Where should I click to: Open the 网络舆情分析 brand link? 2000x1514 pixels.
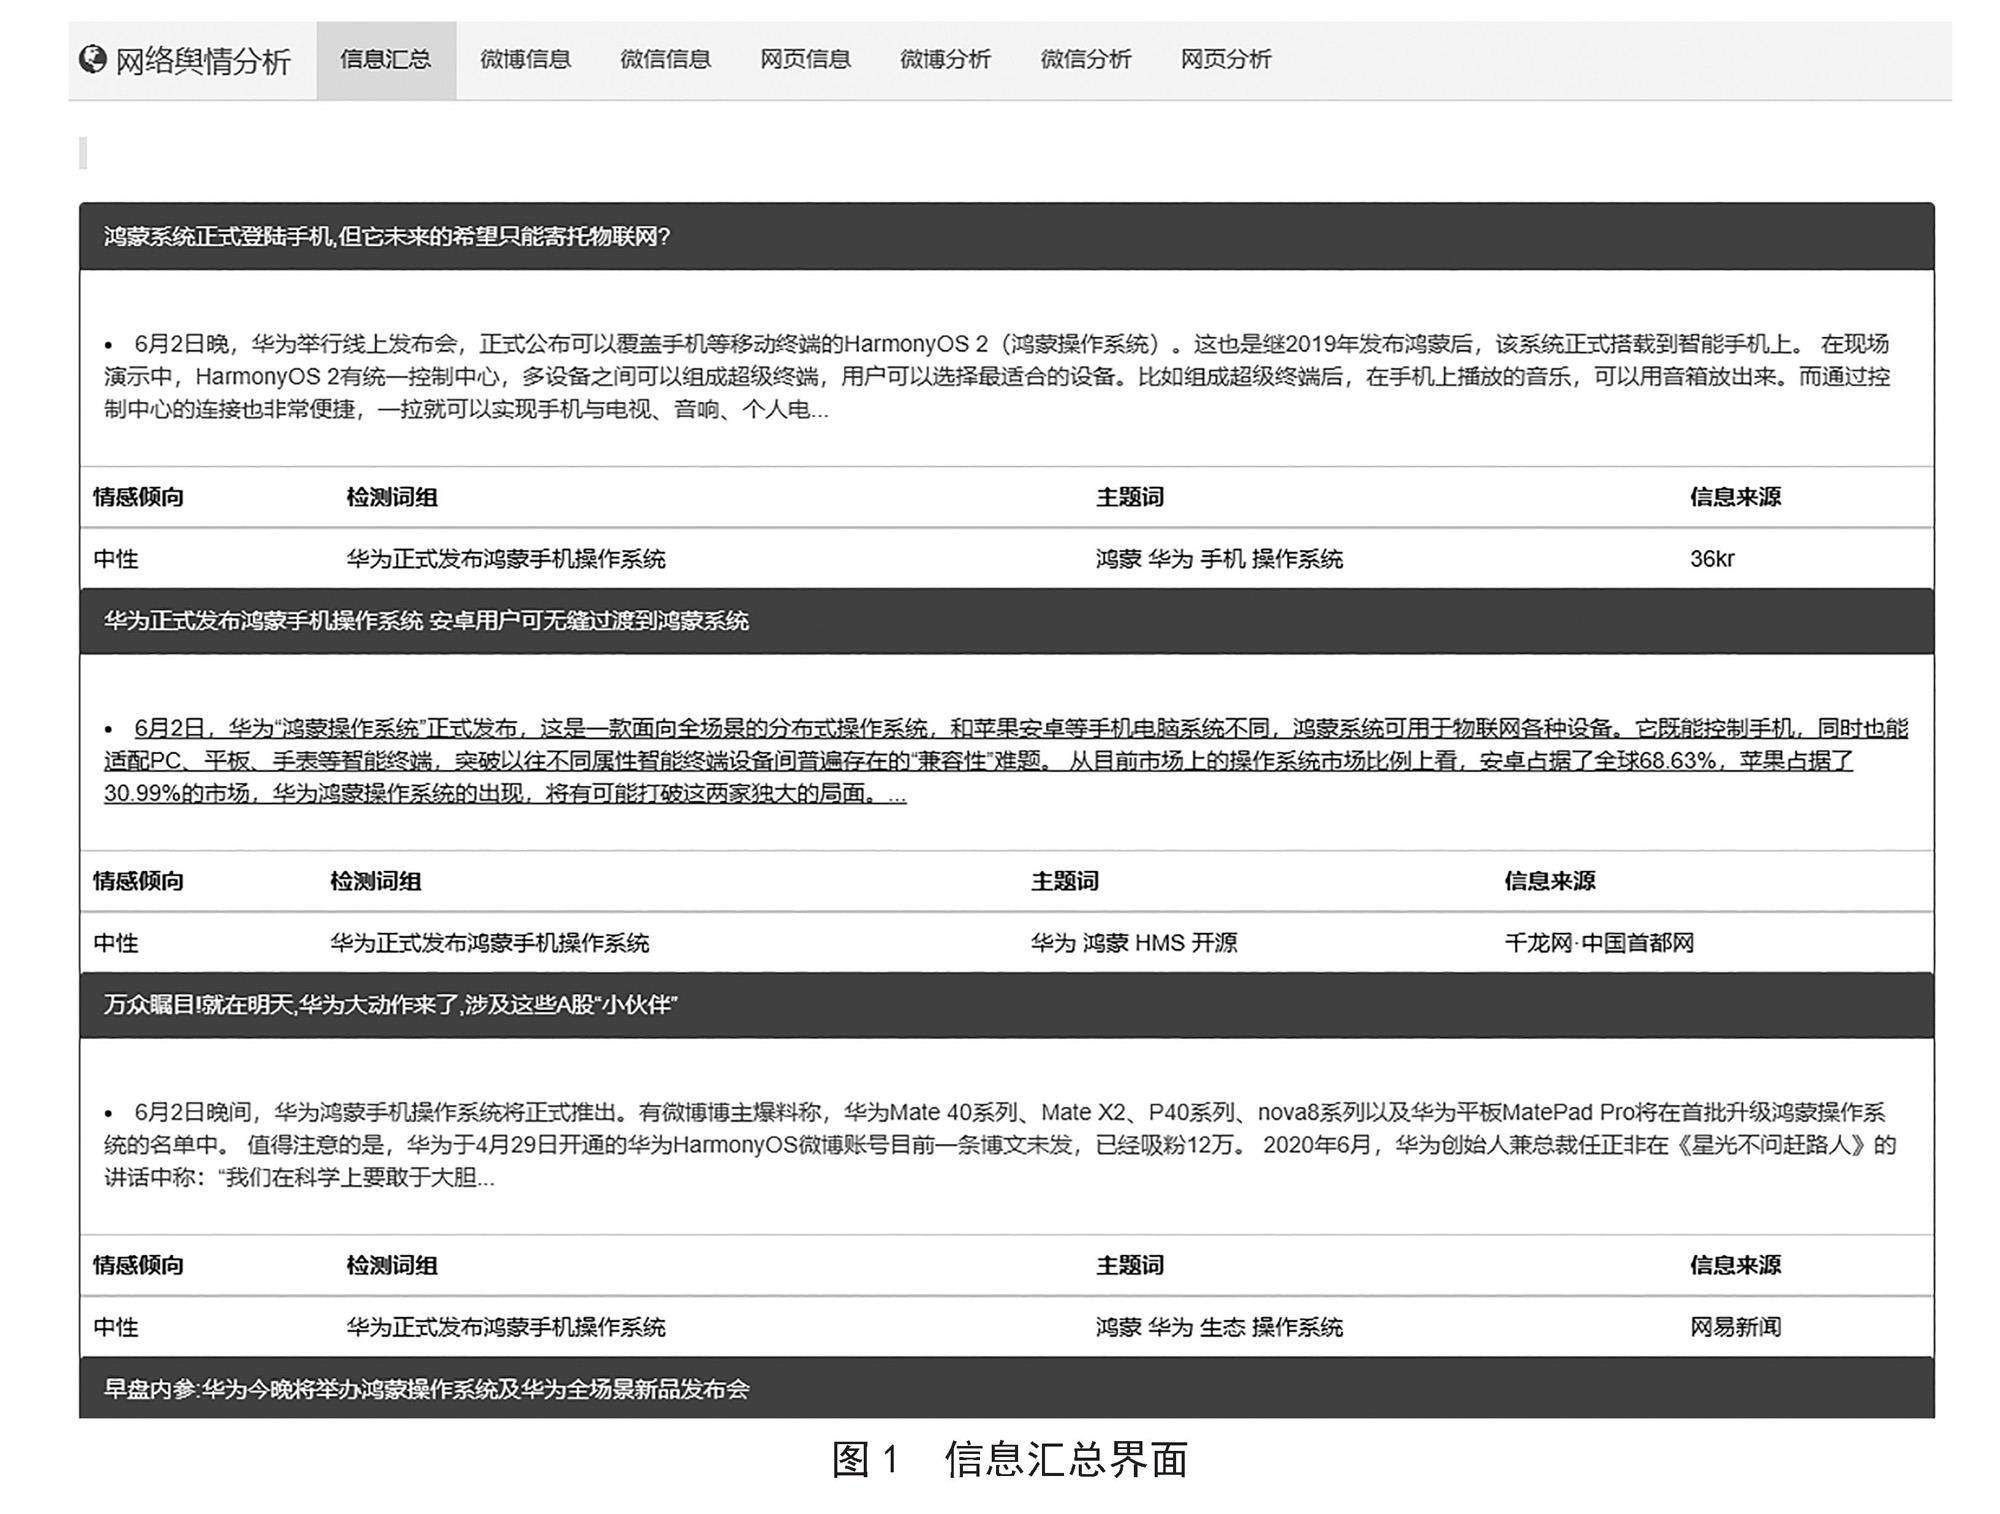(x=202, y=61)
